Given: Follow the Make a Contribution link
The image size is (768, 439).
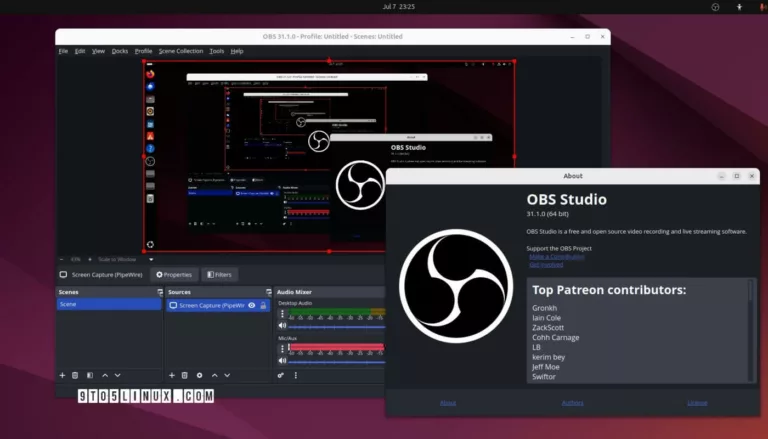Looking at the screenshot, I should tap(556, 257).
